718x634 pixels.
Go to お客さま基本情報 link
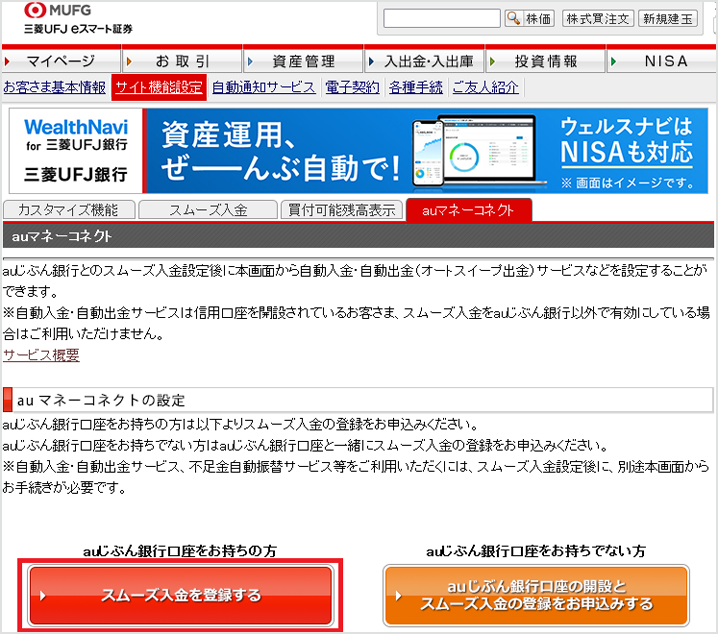(54, 87)
